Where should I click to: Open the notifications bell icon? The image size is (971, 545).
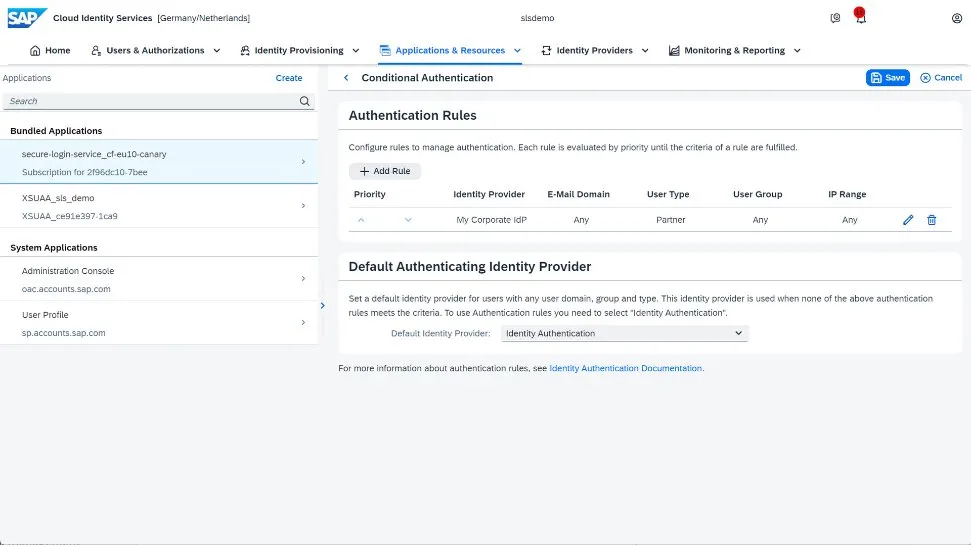click(860, 18)
